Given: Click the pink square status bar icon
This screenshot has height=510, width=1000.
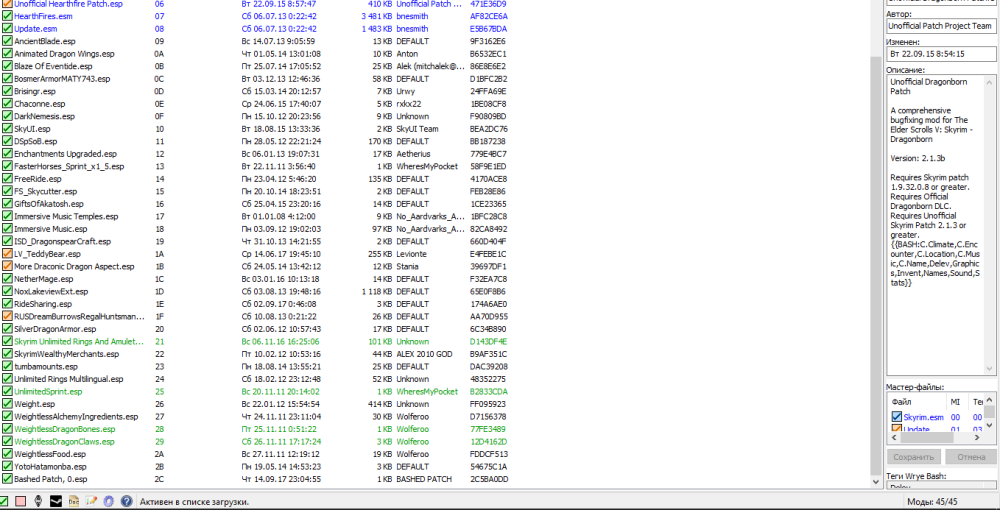Looking at the screenshot, I should click(x=21, y=501).
